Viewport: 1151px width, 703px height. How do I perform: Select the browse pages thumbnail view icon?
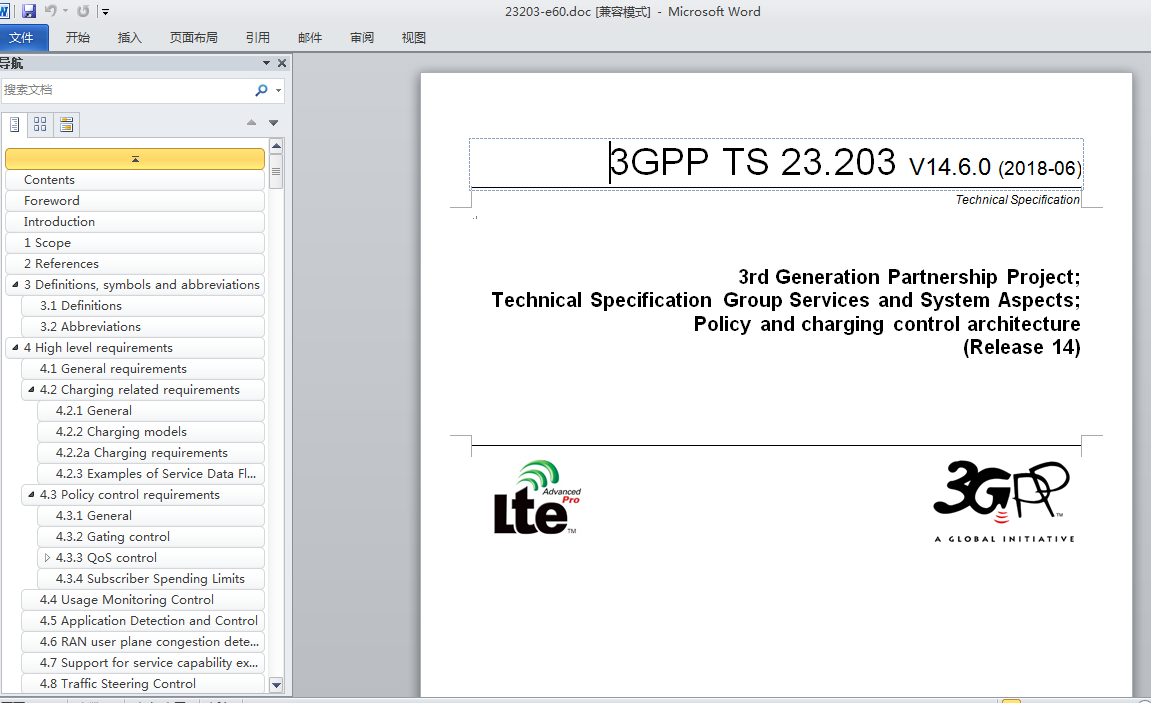(40, 124)
